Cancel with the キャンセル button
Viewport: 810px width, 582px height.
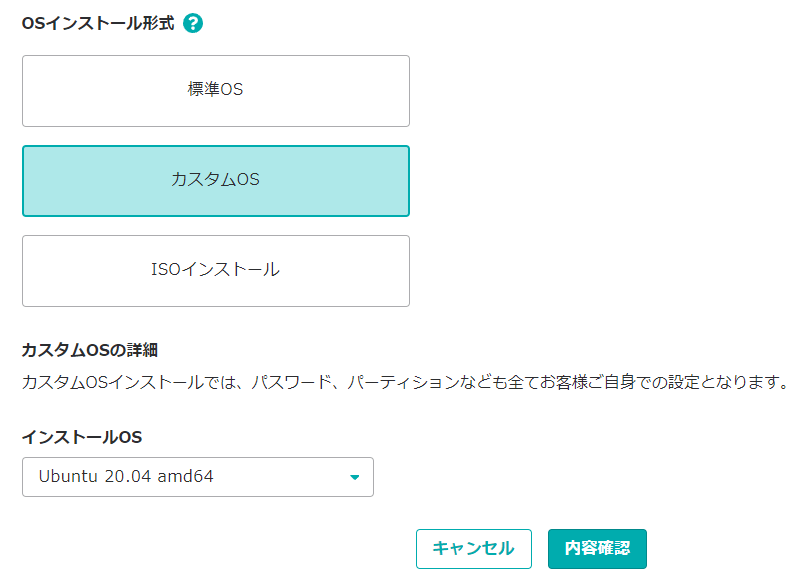474,548
